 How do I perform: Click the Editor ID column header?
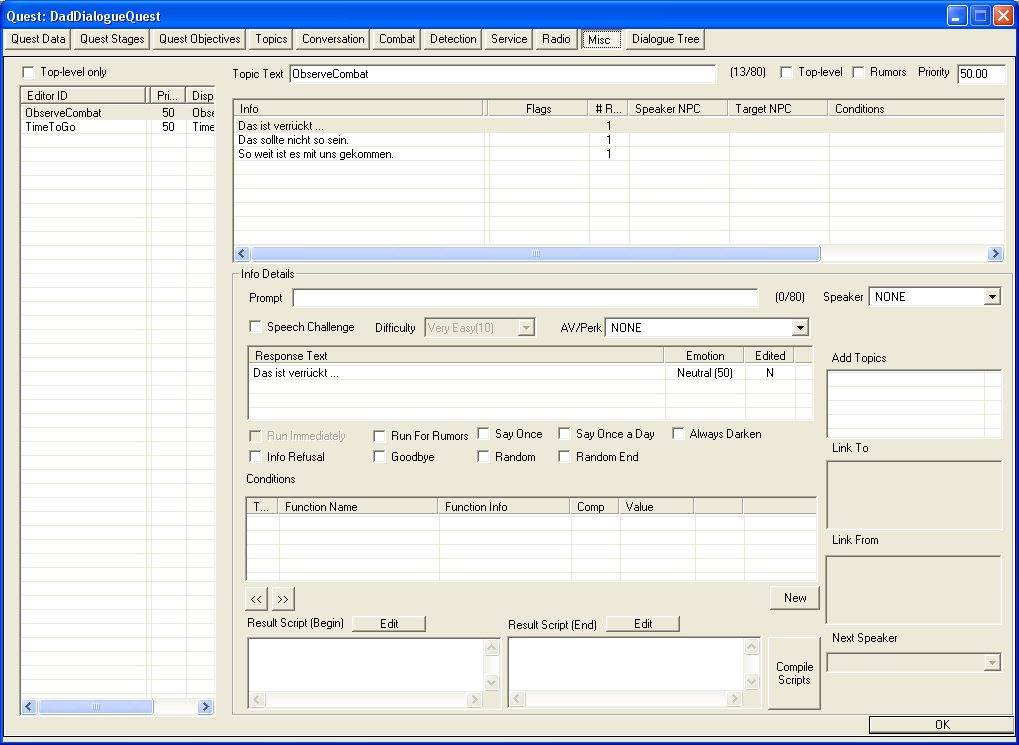click(83, 96)
